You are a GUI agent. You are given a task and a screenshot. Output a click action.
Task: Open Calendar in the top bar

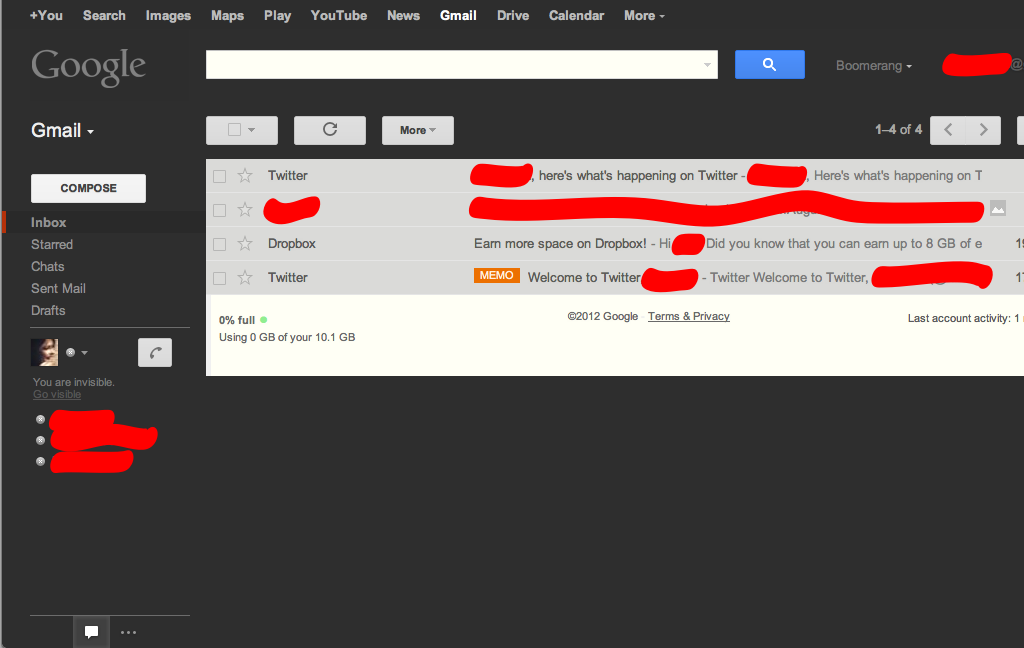[576, 16]
